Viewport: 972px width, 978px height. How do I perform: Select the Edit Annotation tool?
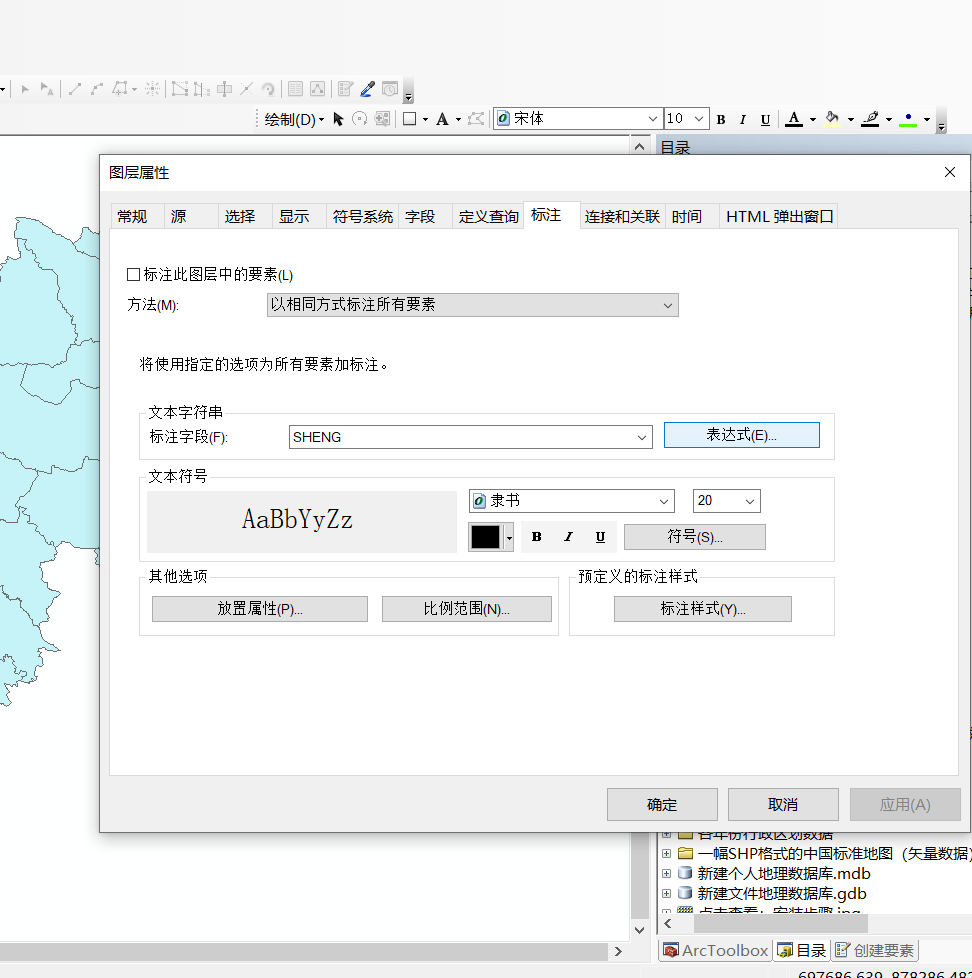46,89
